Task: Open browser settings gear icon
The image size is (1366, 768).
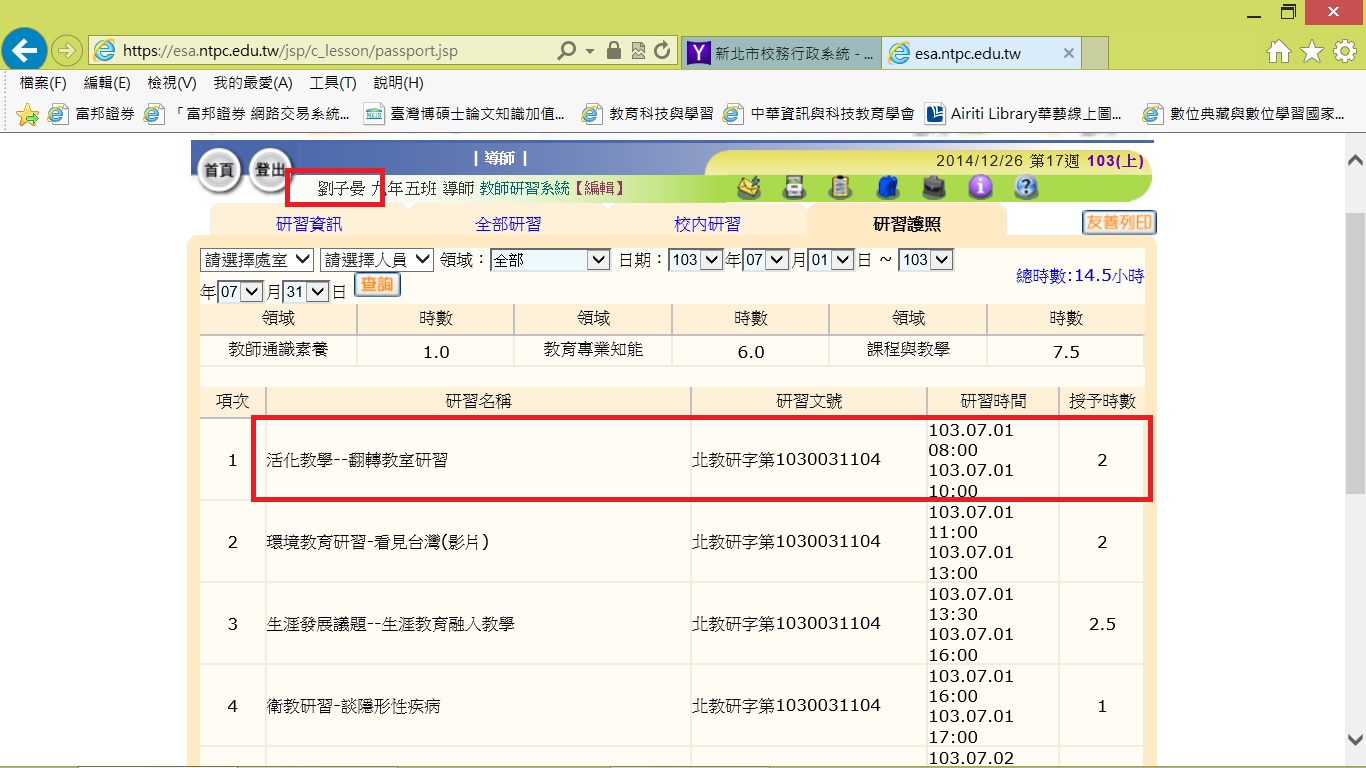Action: click(x=1344, y=51)
